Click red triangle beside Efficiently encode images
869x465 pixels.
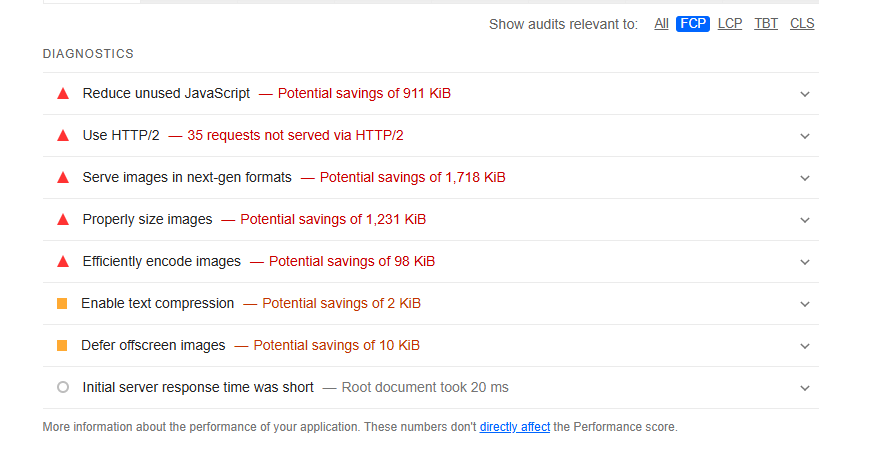pyautogui.click(x=63, y=262)
